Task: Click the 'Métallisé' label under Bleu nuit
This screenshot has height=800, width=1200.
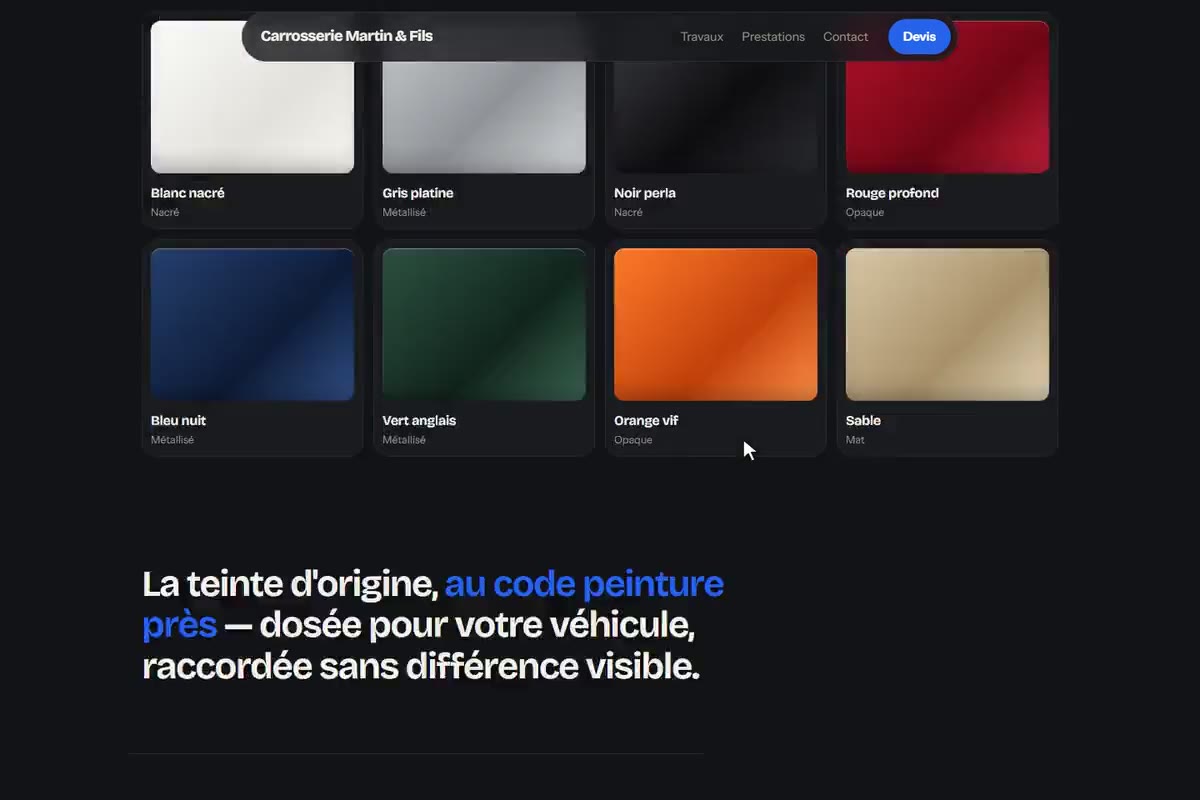Action: 172,440
